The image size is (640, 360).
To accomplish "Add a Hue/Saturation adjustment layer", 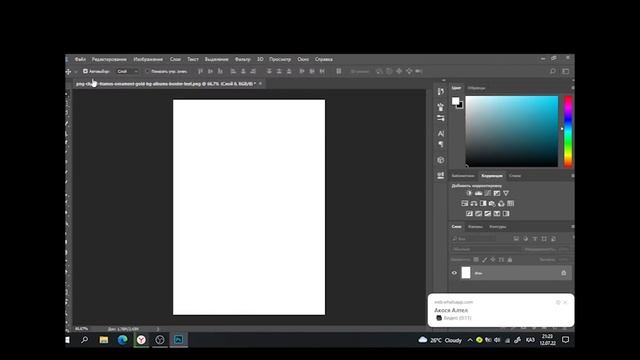I will pos(464,203).
